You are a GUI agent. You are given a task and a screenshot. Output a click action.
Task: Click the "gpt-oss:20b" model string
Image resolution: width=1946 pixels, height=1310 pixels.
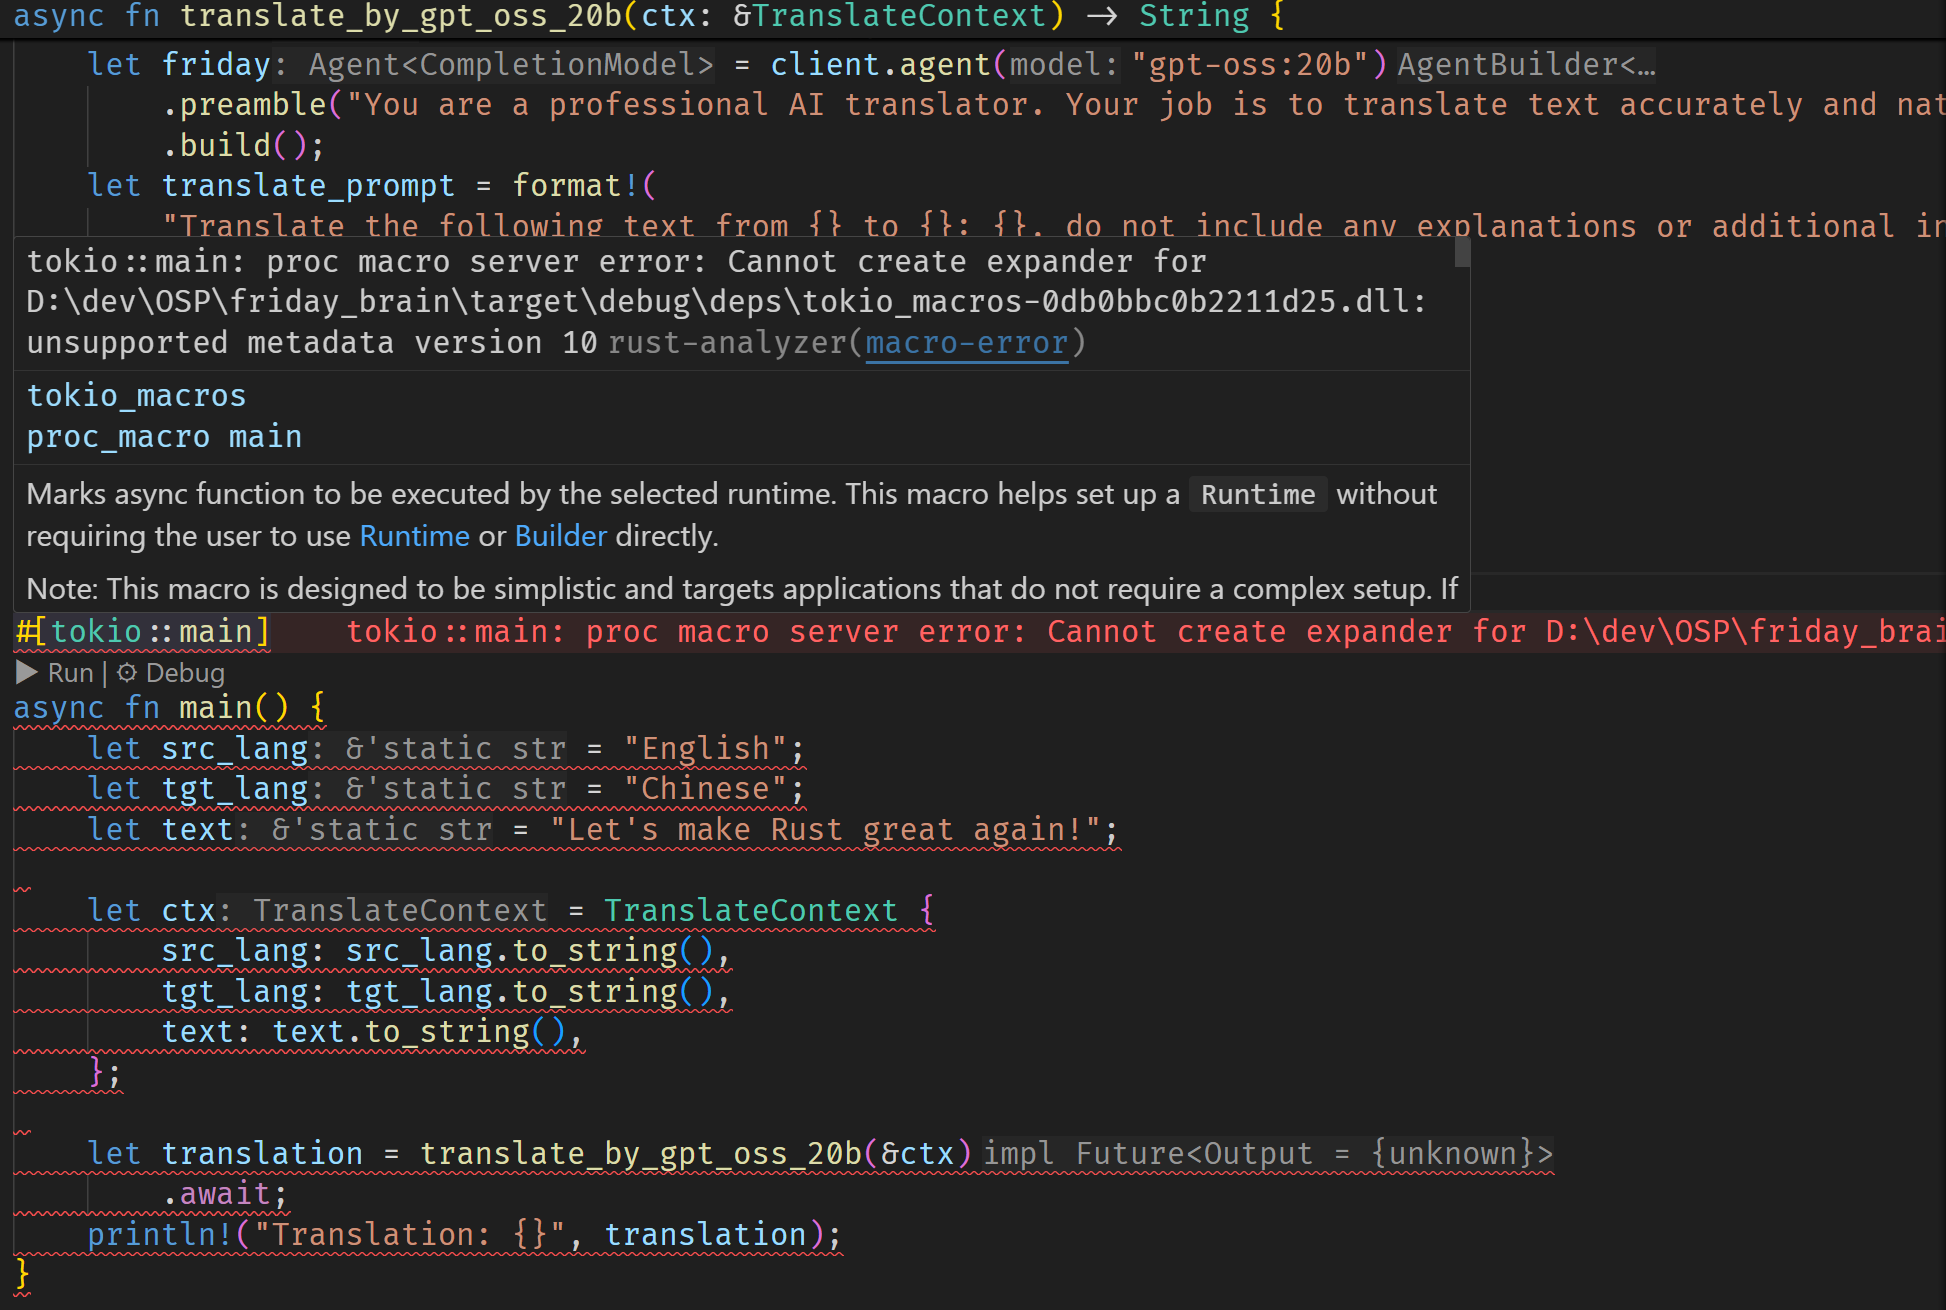(x=1250, y=65)
